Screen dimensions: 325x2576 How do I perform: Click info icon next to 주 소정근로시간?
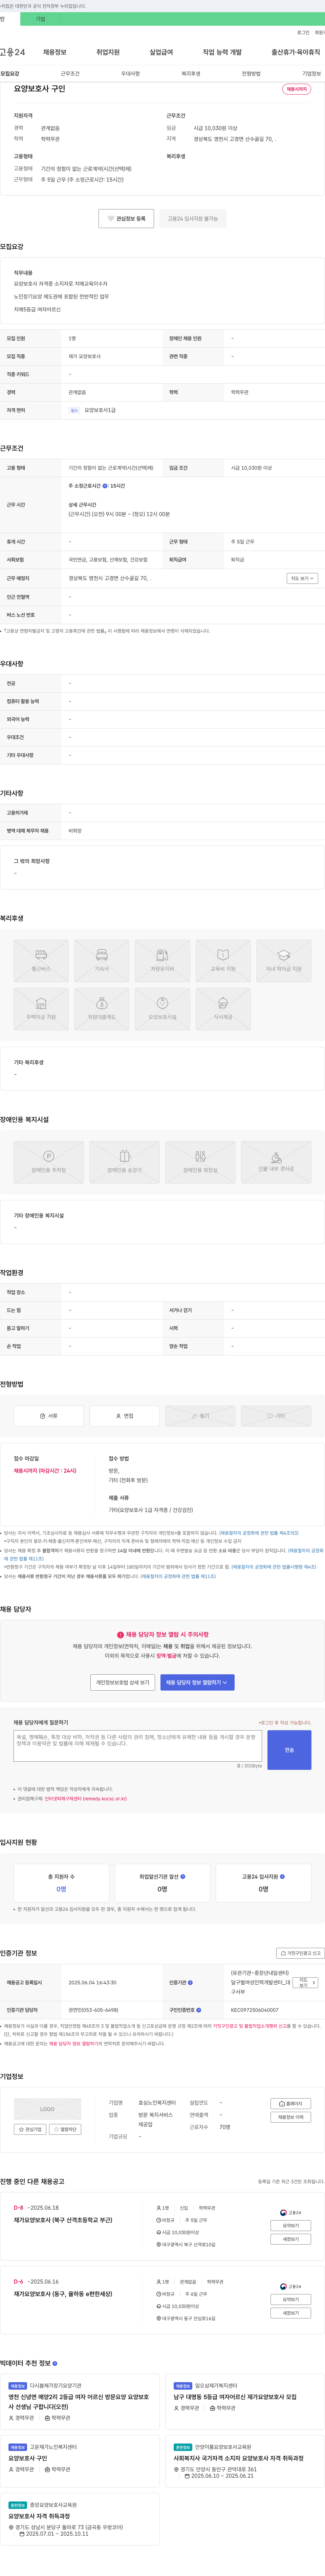105,486
